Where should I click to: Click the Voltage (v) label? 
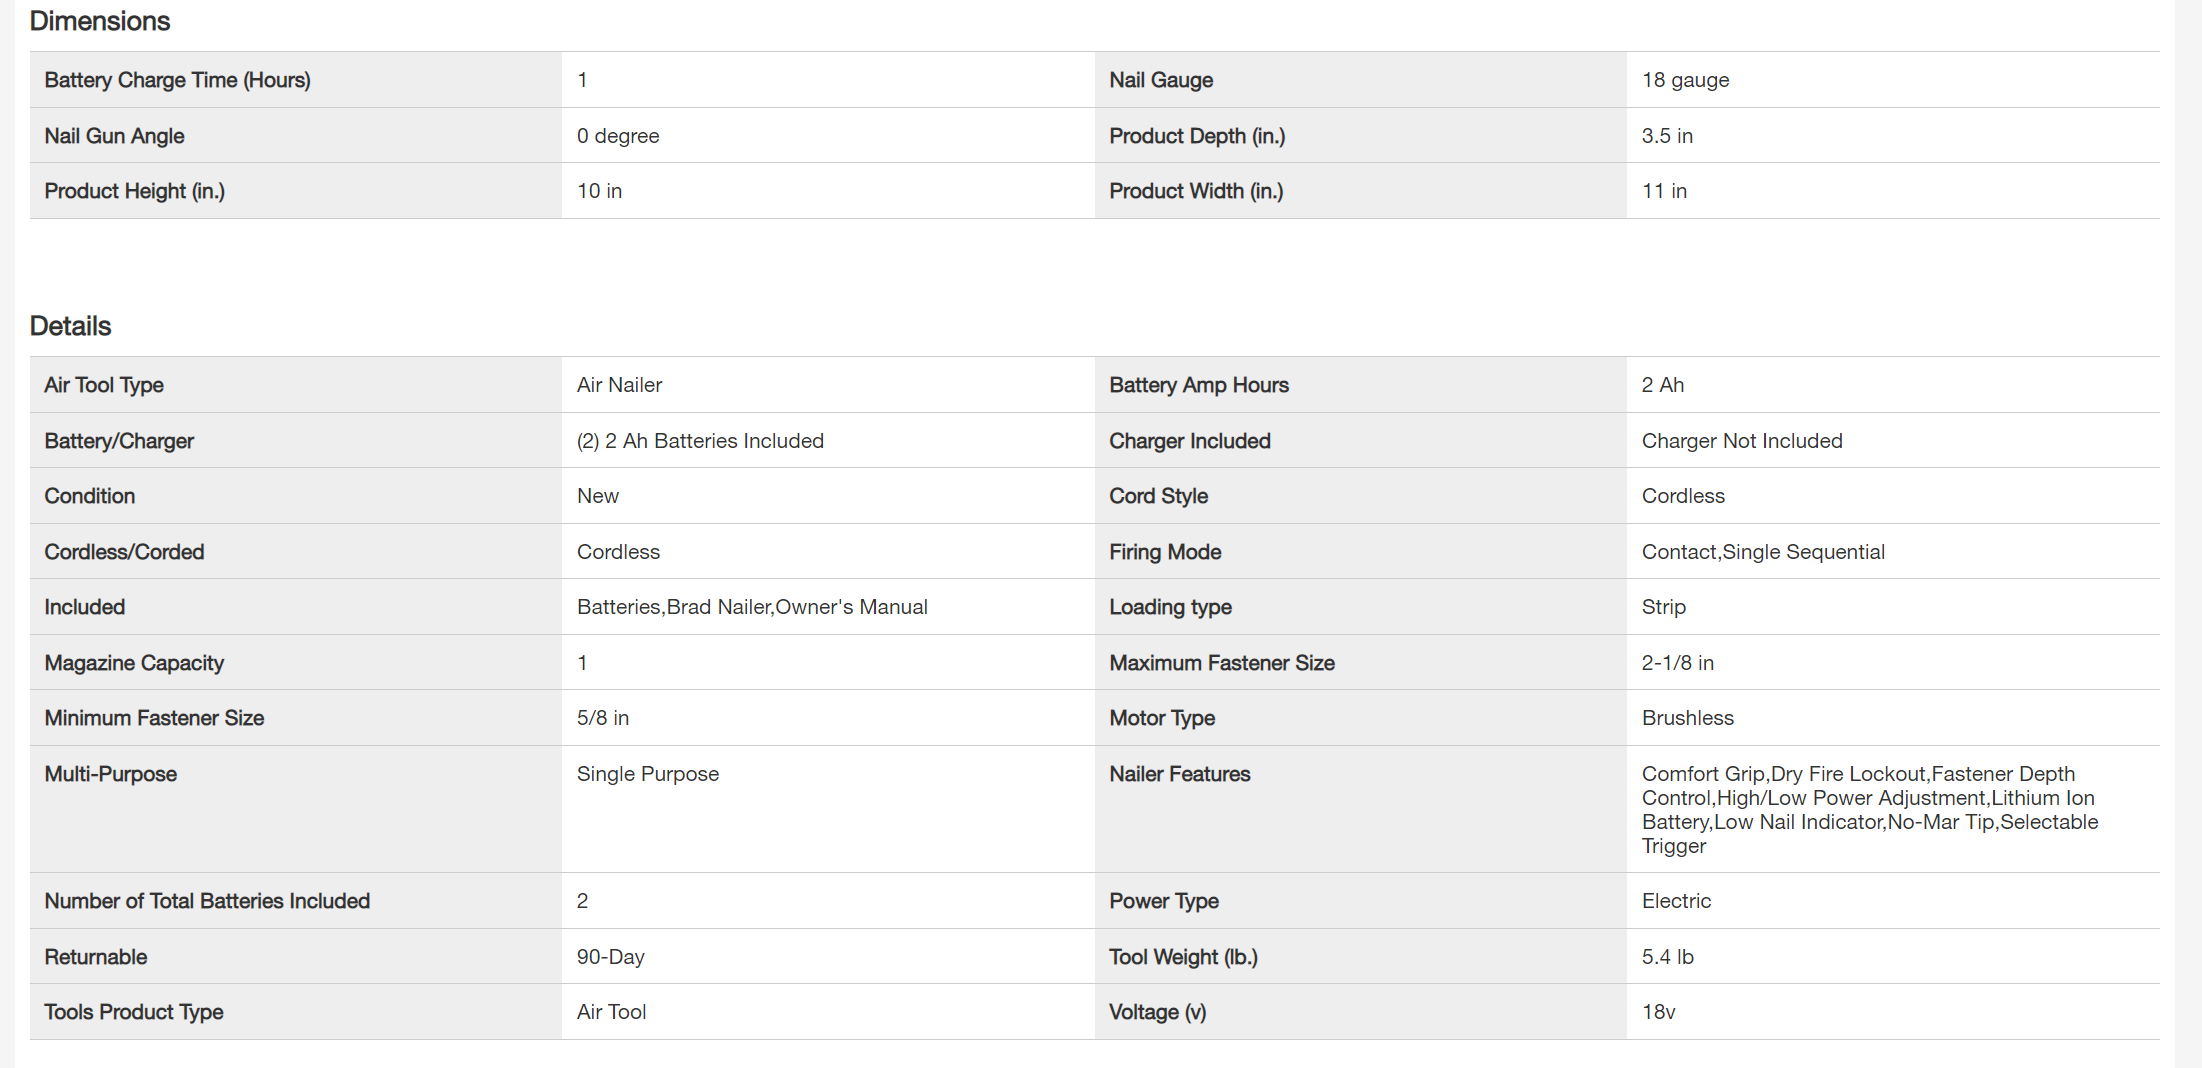pyautogui.click(x=1157, y=1012)
